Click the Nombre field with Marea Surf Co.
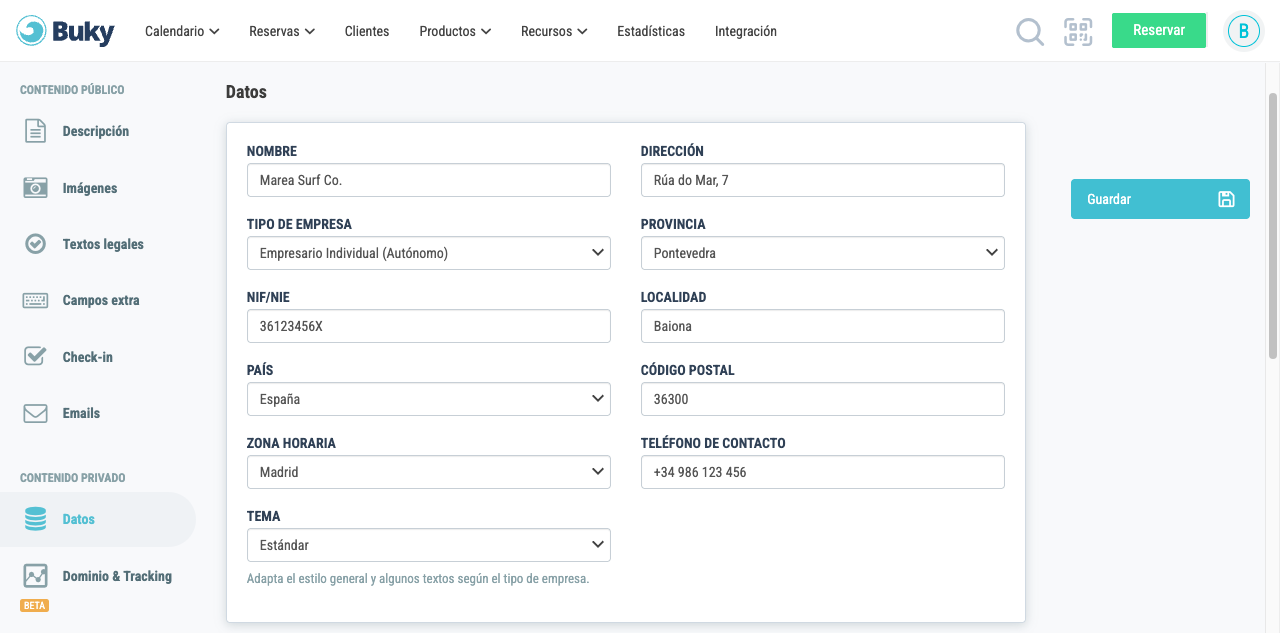 pos(429,180)
